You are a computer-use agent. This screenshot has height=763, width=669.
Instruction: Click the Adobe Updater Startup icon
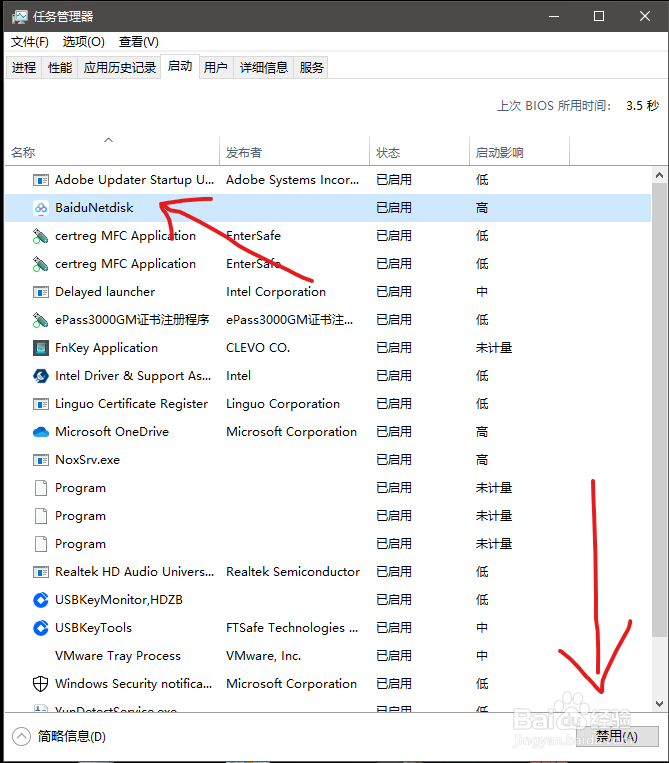tap(41, 181)
